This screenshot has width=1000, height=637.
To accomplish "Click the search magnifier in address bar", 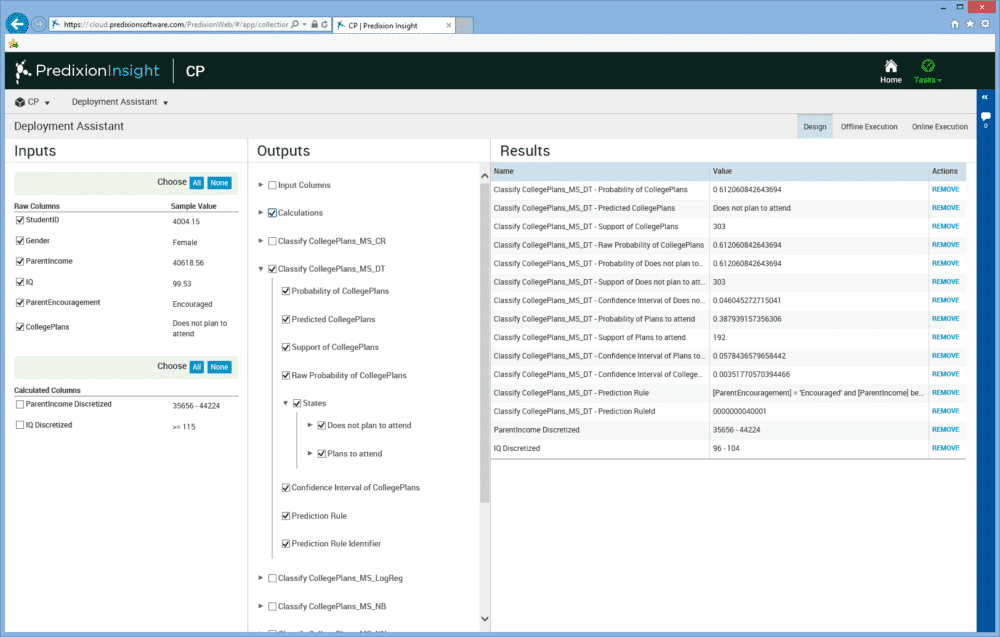I will point(295,24).
